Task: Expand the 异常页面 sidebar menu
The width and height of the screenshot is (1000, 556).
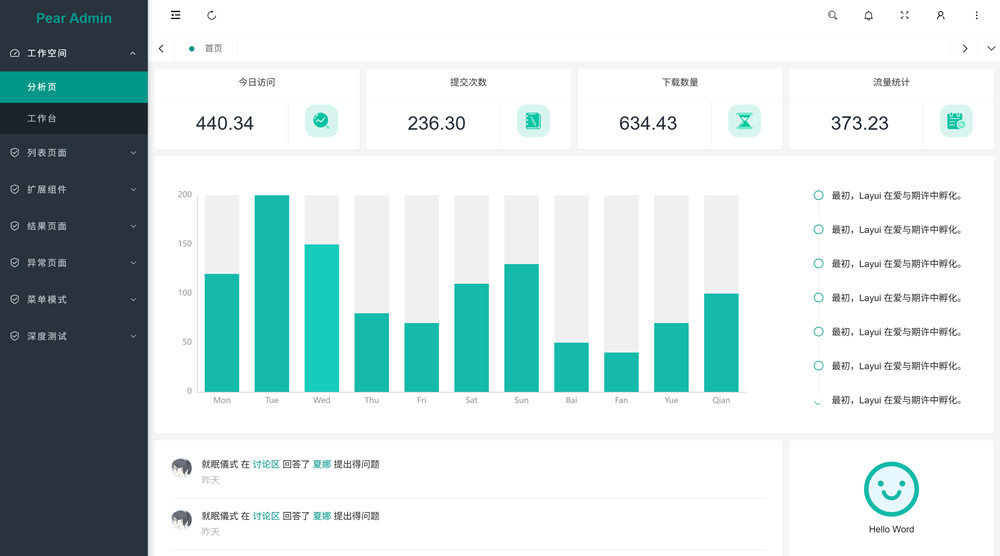Action: [x=74, y=263]
